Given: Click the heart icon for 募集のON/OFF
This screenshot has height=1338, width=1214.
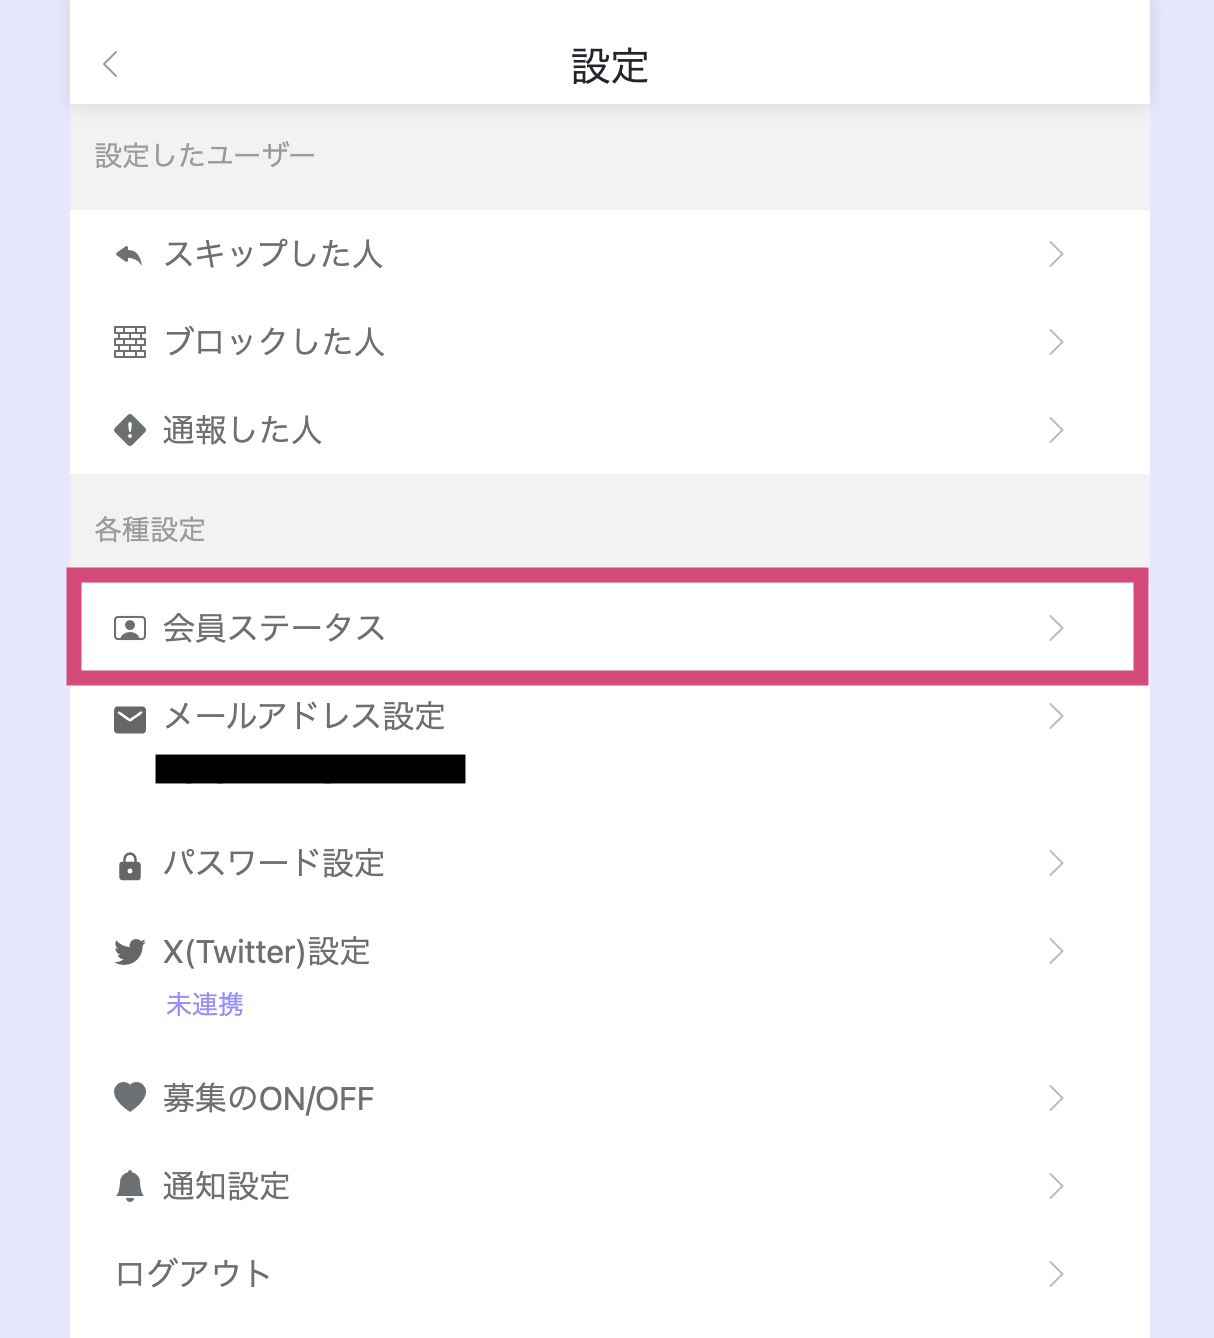Looking at the screenshot, I should [130, 1097].
